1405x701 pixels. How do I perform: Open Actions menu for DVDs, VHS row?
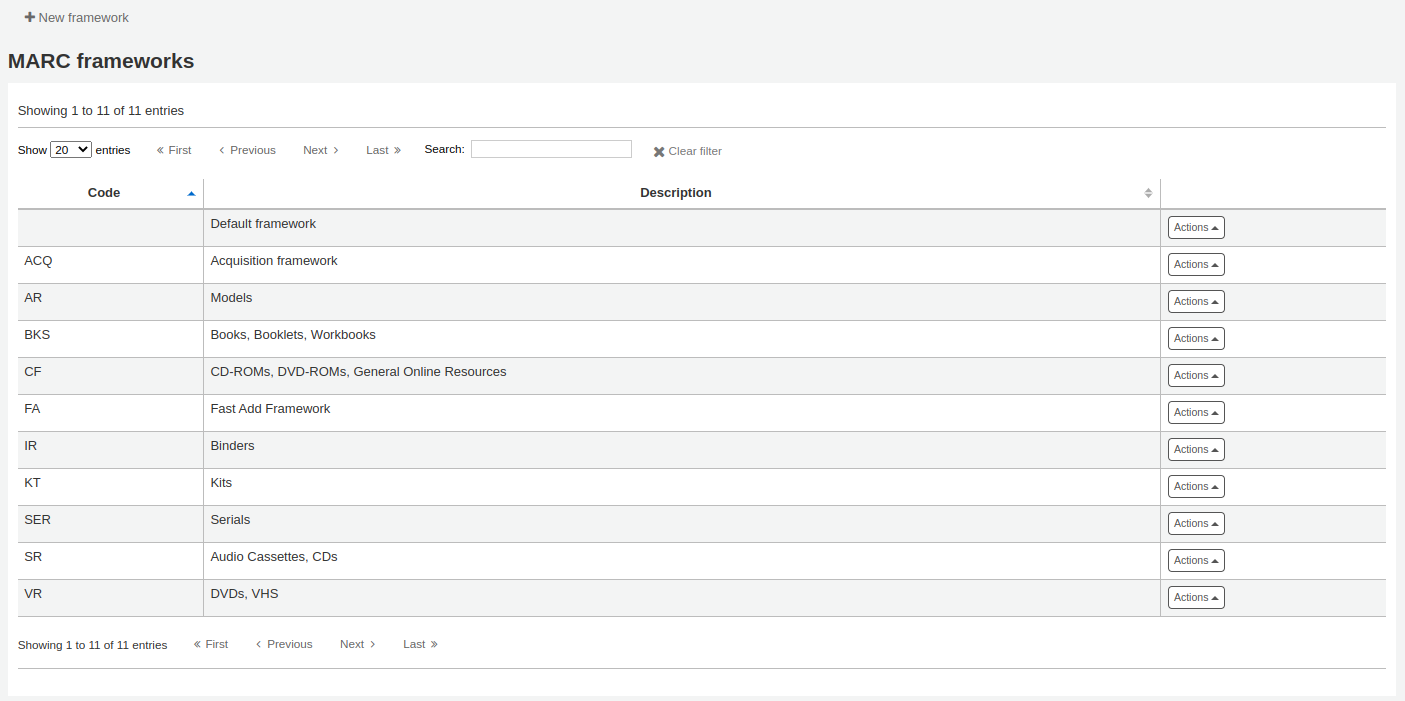(1196, 598)
